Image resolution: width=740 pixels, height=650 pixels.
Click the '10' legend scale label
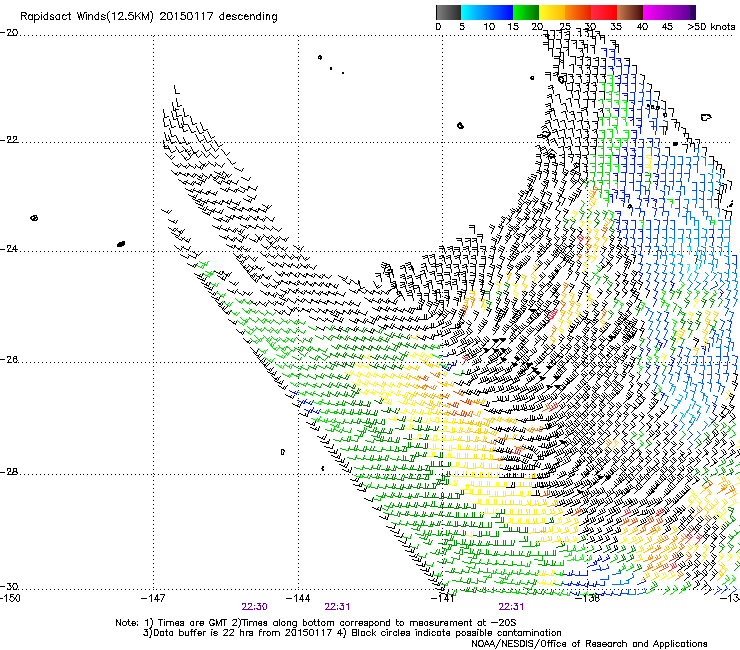489,26
